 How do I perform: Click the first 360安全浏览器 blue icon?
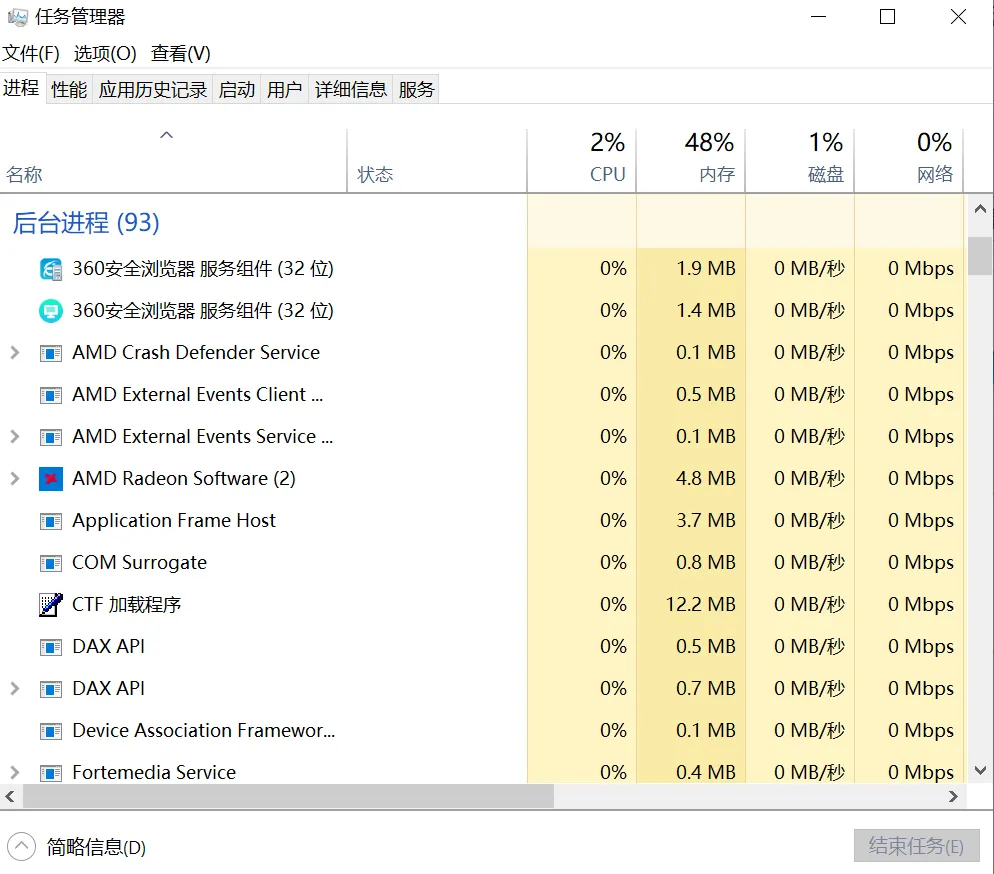[50, 269]
